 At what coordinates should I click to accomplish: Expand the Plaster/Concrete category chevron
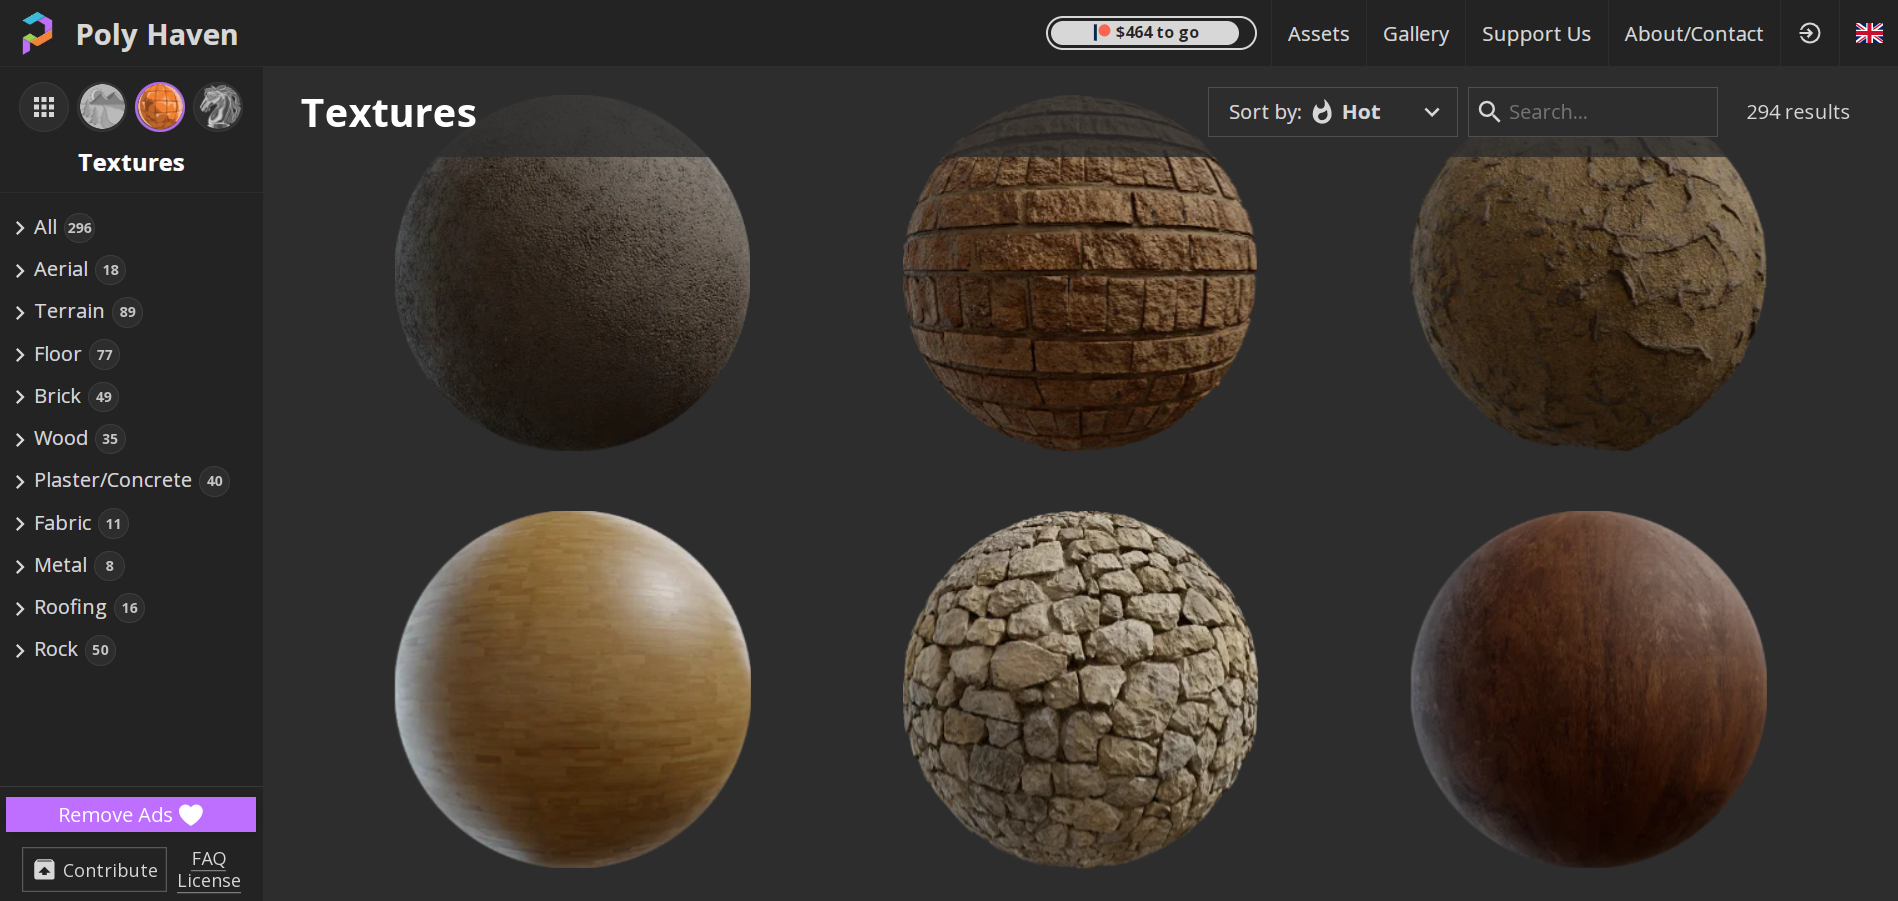[x=20, y=481]
